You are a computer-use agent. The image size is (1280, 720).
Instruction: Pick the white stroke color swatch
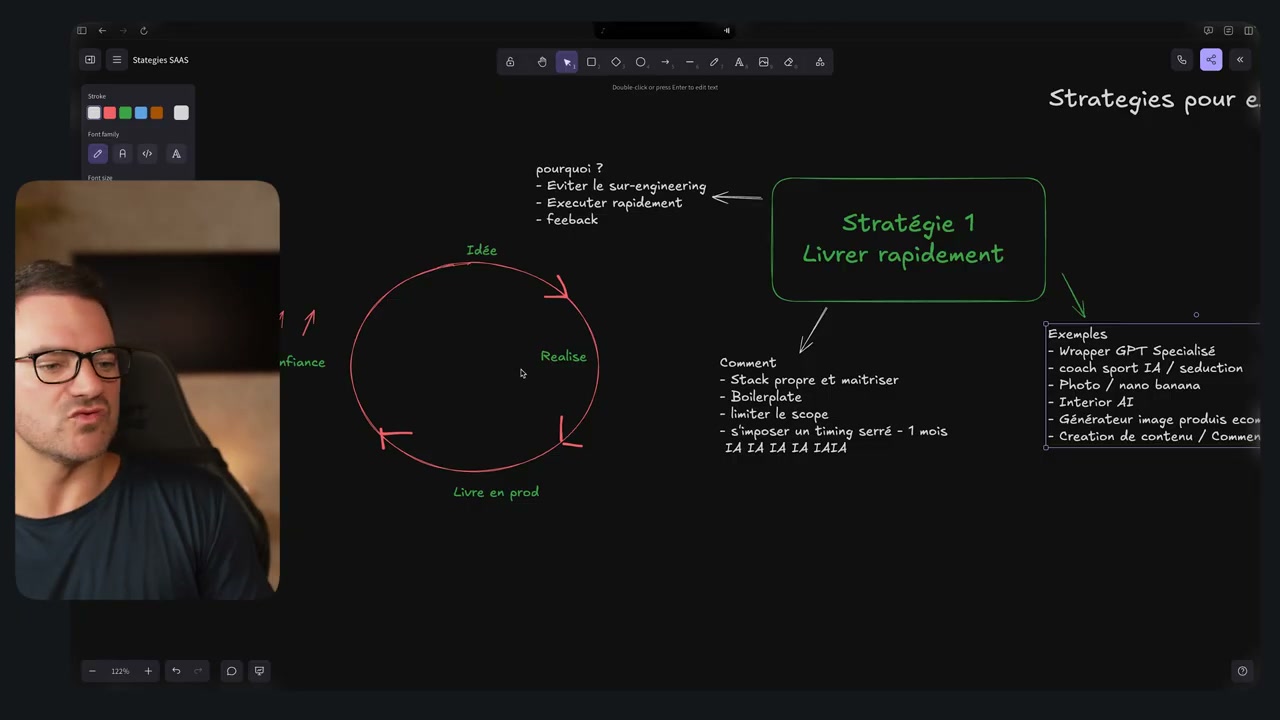tap(94, 113)
